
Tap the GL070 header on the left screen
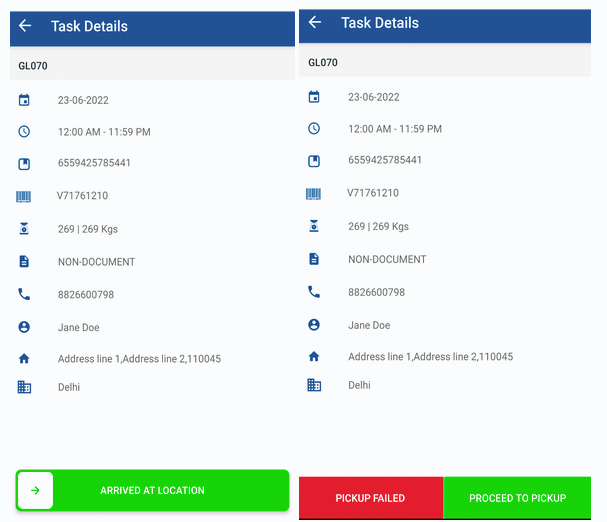click(x=33, y=66)
